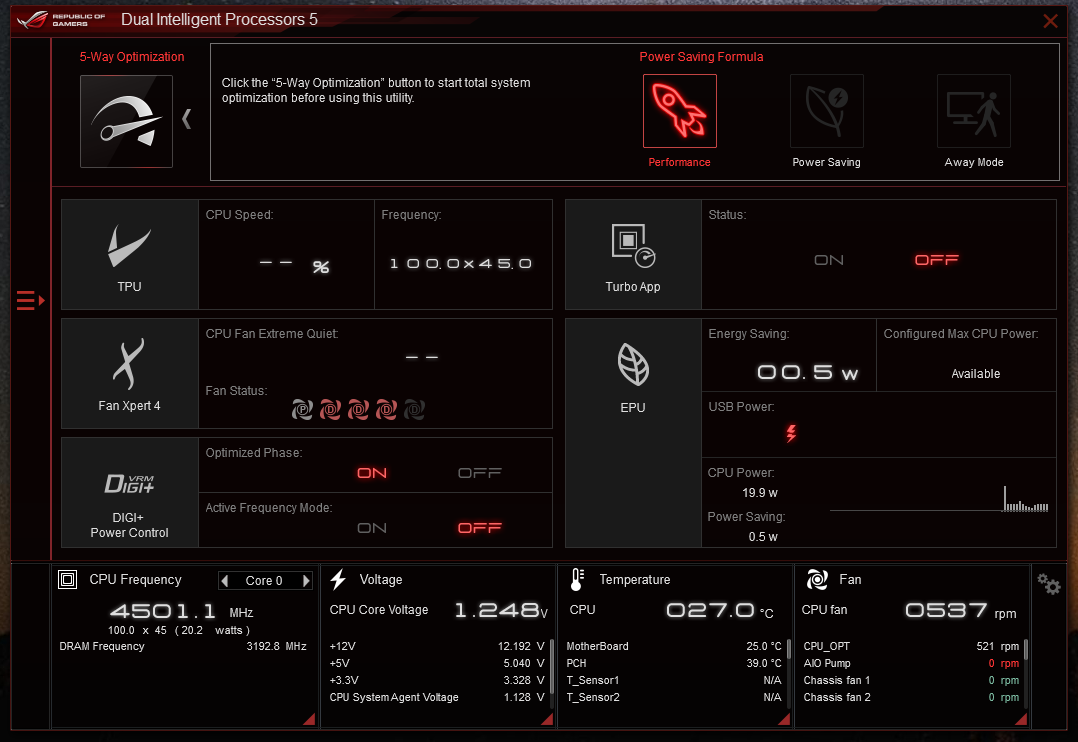Click the second fan status icon
The width and height of the screenshot is (1078, 742).
point(330,410)
